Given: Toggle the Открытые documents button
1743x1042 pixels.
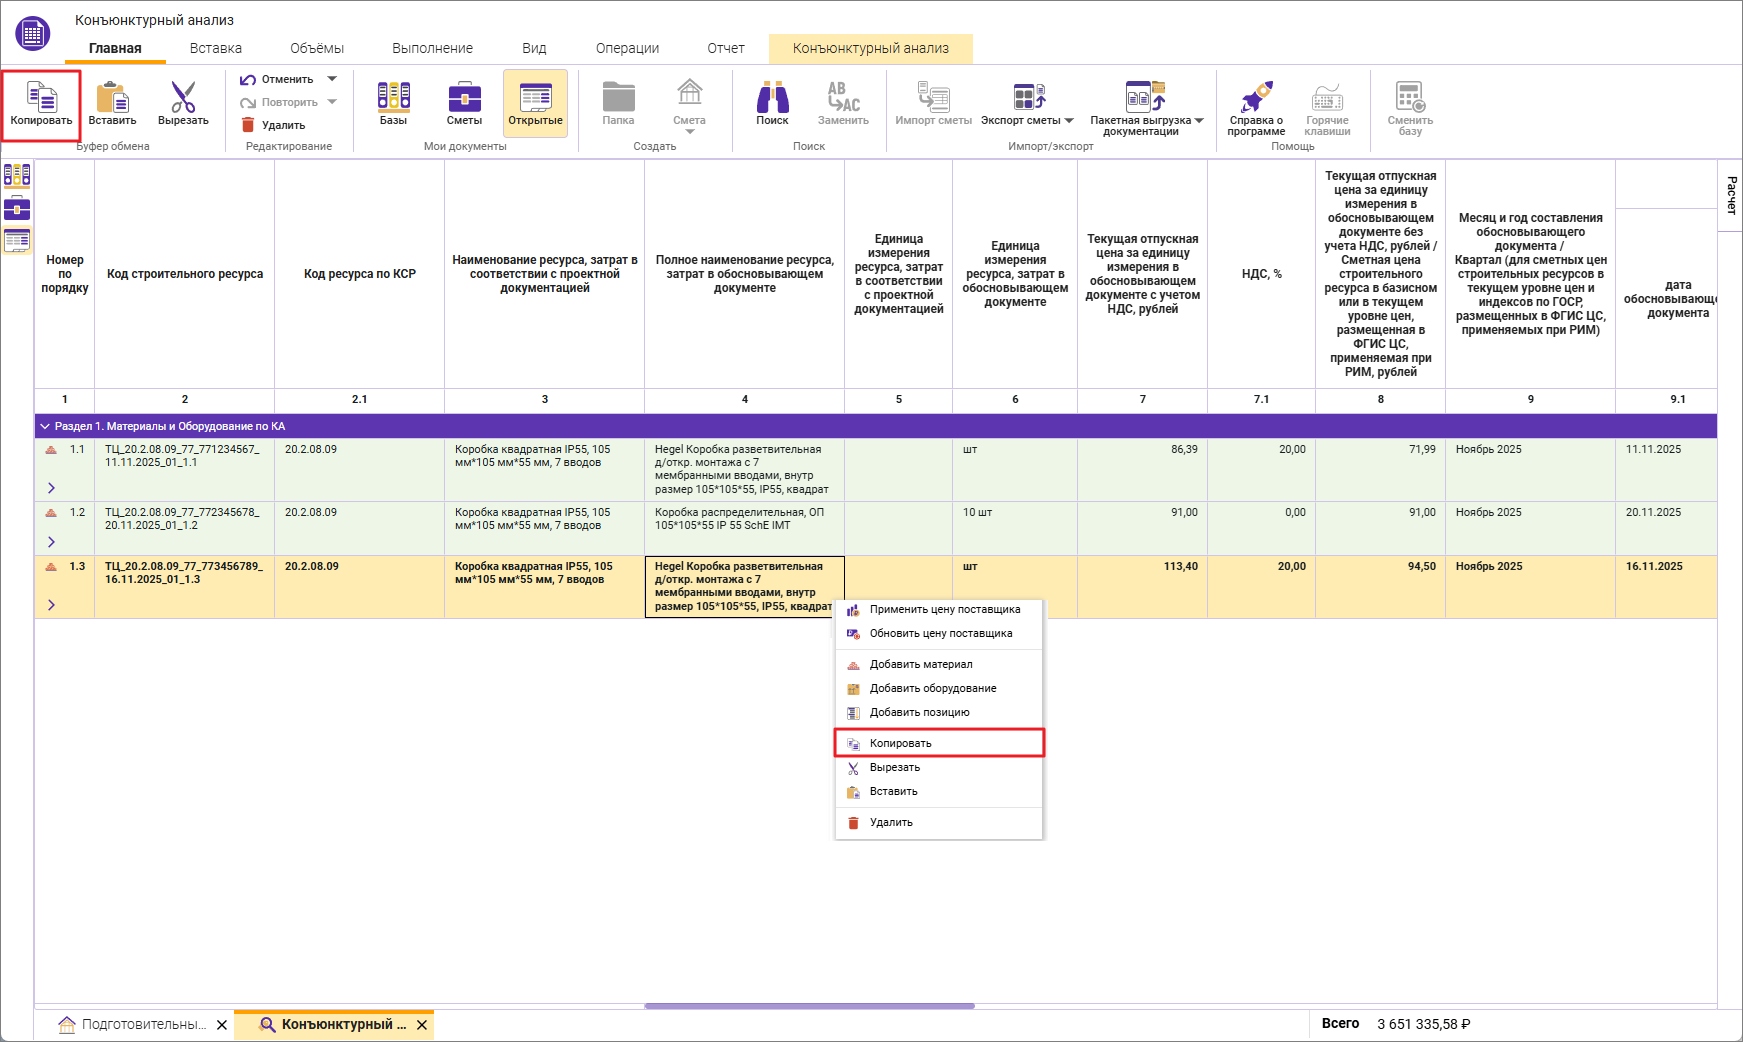Looking at the screenshot, I should click(535, 104).
